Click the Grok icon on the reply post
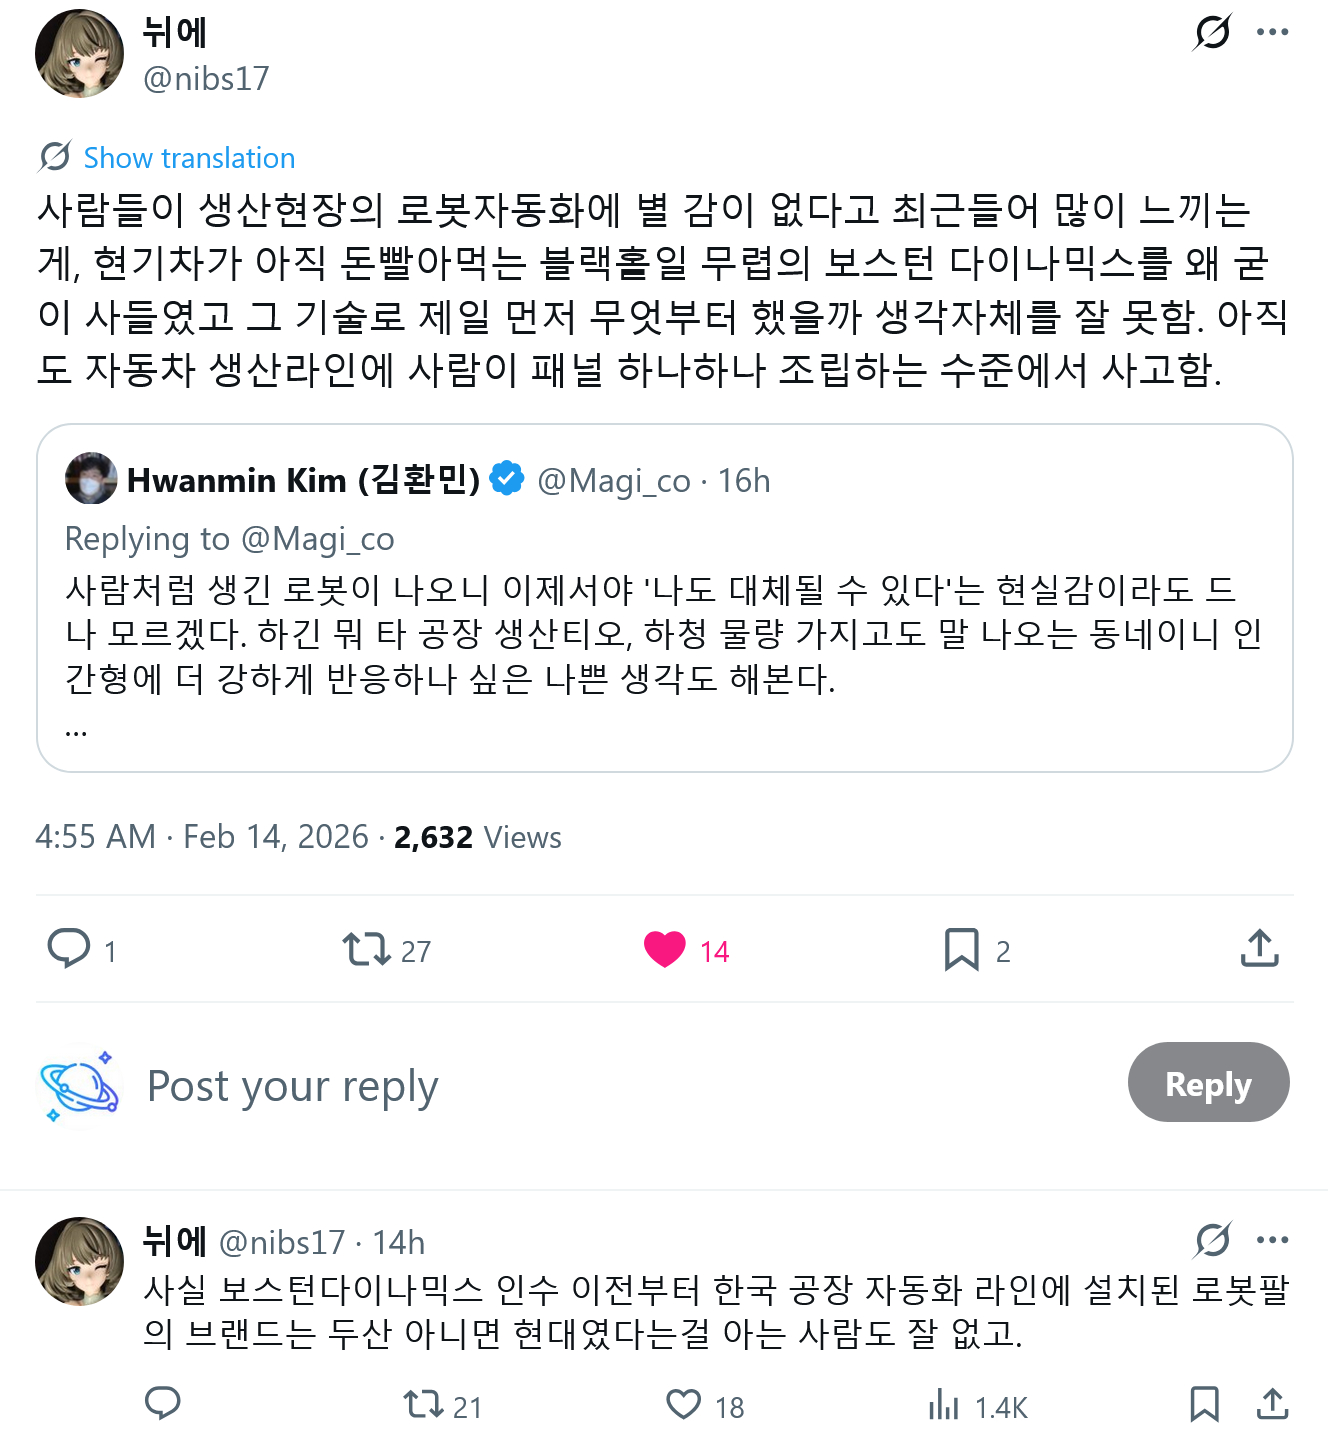Image resolution: width=1328 pixels, height=1451 pixels. point(1212,1241)
